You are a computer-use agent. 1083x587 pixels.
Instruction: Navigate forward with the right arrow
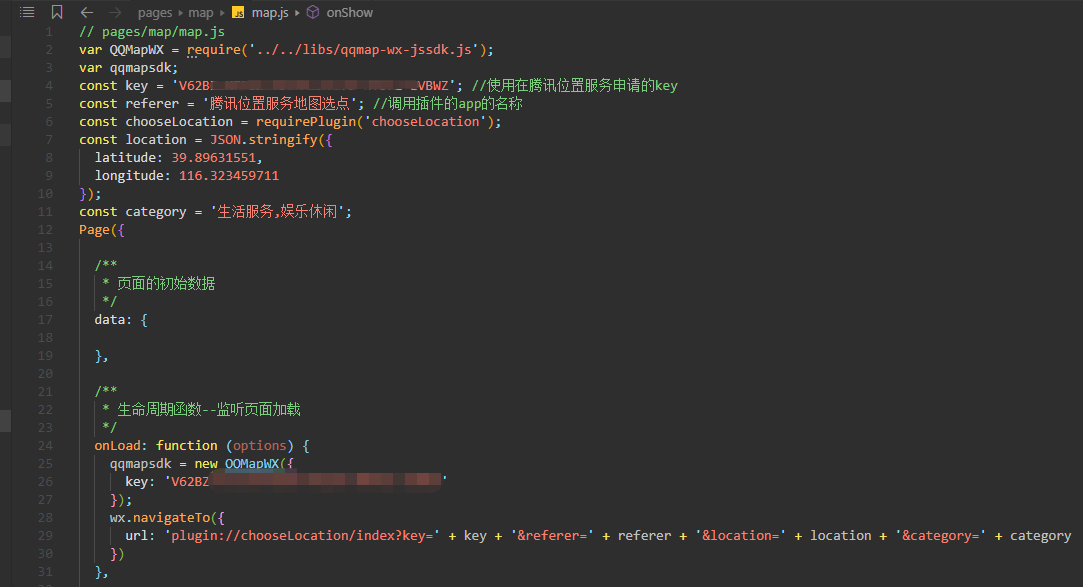[x=116, y=12]
